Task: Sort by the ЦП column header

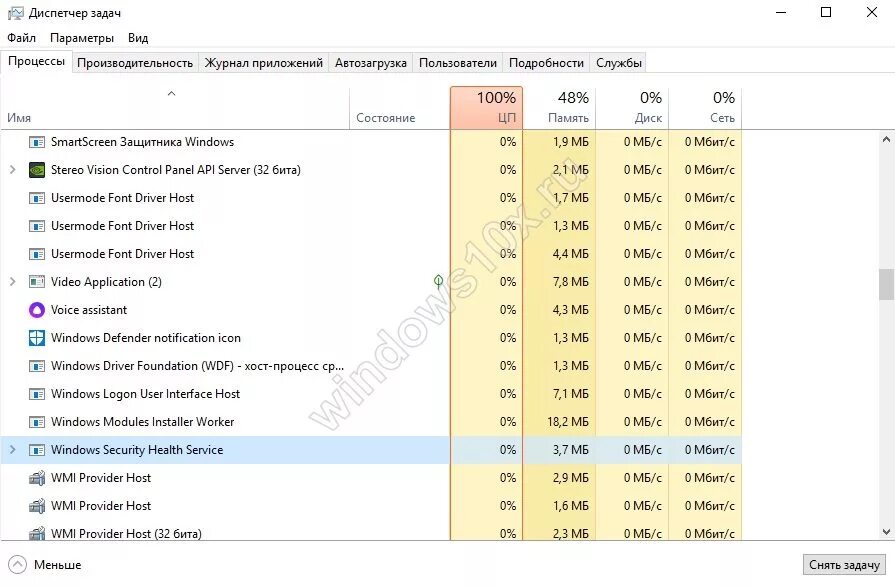Action: click(x=486, y=107)
